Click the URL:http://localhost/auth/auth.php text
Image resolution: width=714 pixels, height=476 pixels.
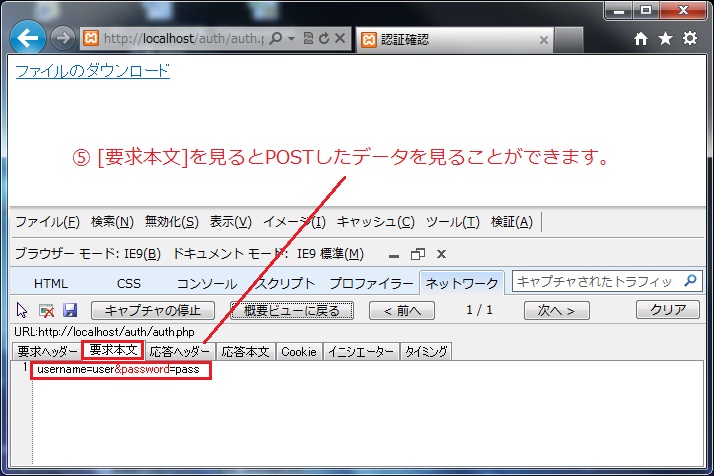(104, 332)
